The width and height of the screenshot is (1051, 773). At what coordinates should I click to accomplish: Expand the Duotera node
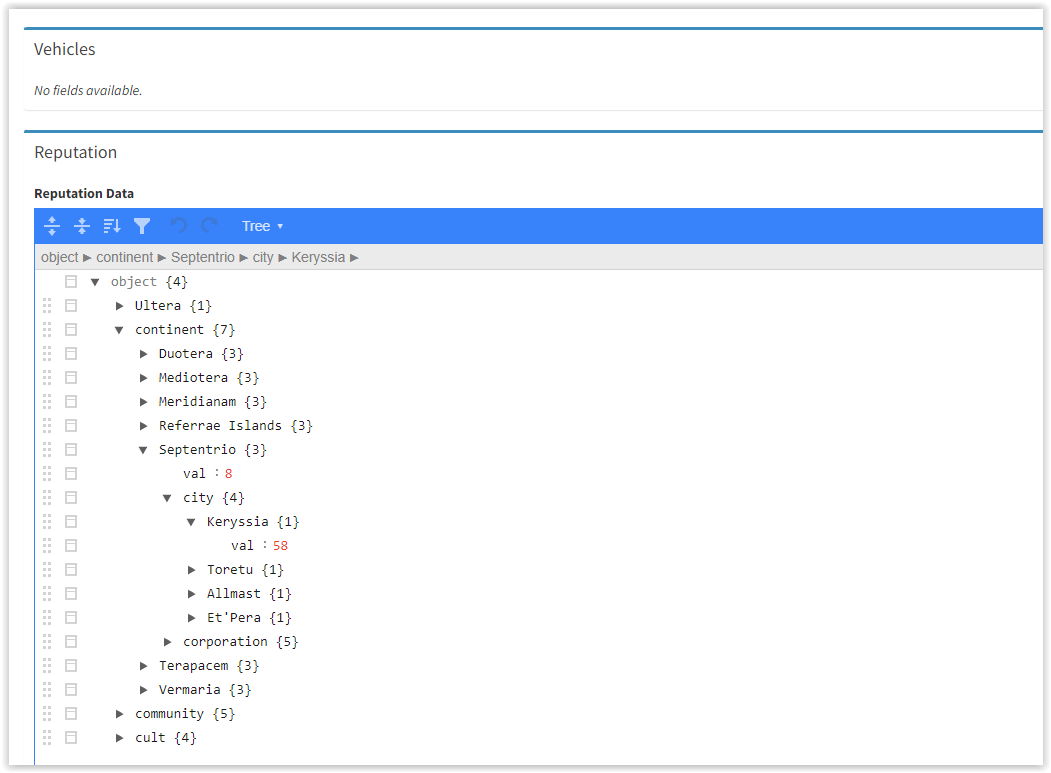(143, 354)
